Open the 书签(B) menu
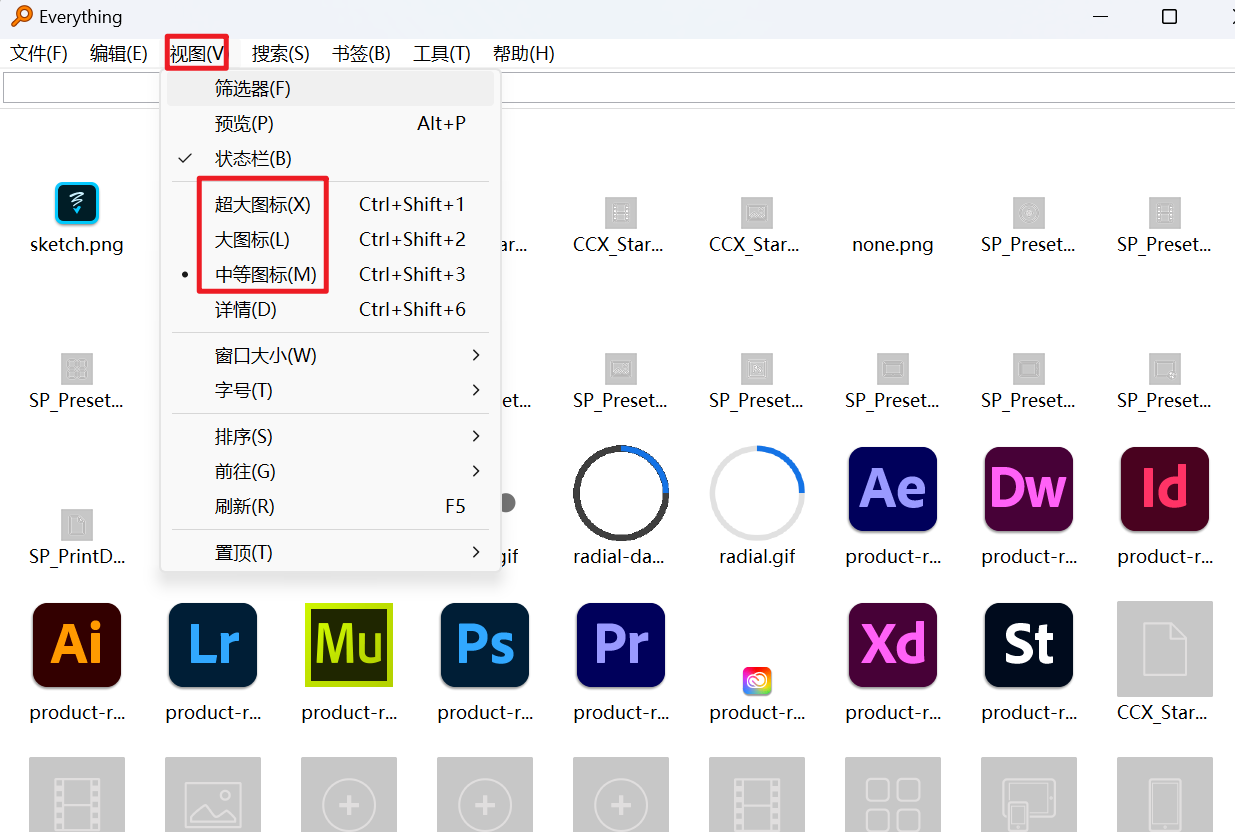 [361, 53]
